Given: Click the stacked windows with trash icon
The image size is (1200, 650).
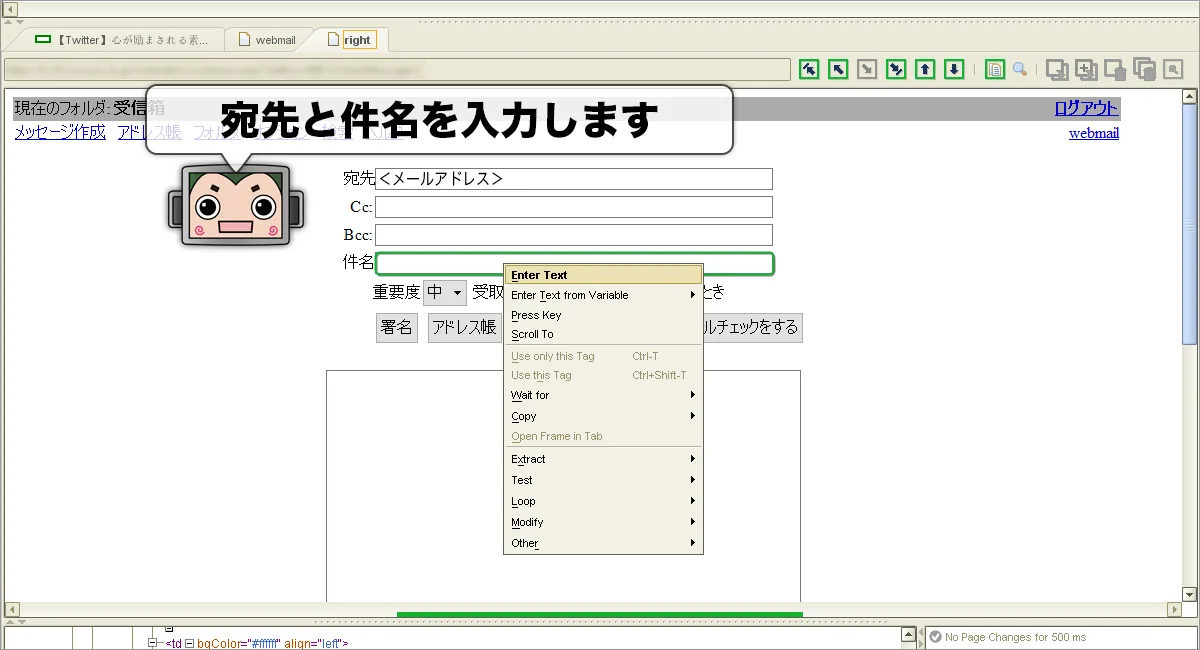Looking at the screenshot, I should click(x=1145, y=69).
